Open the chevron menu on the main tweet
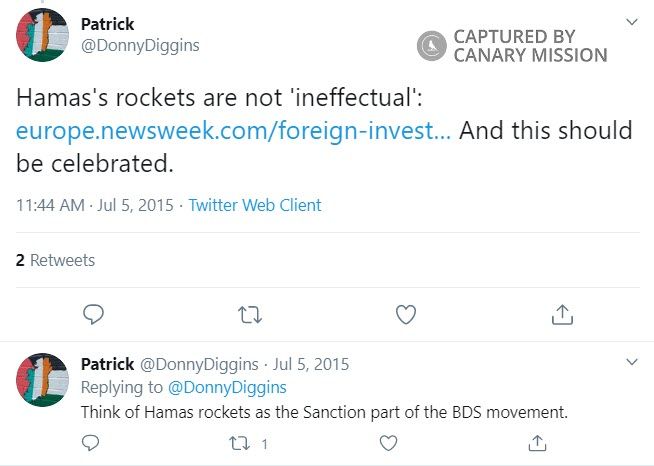 (x=631, y=22)
